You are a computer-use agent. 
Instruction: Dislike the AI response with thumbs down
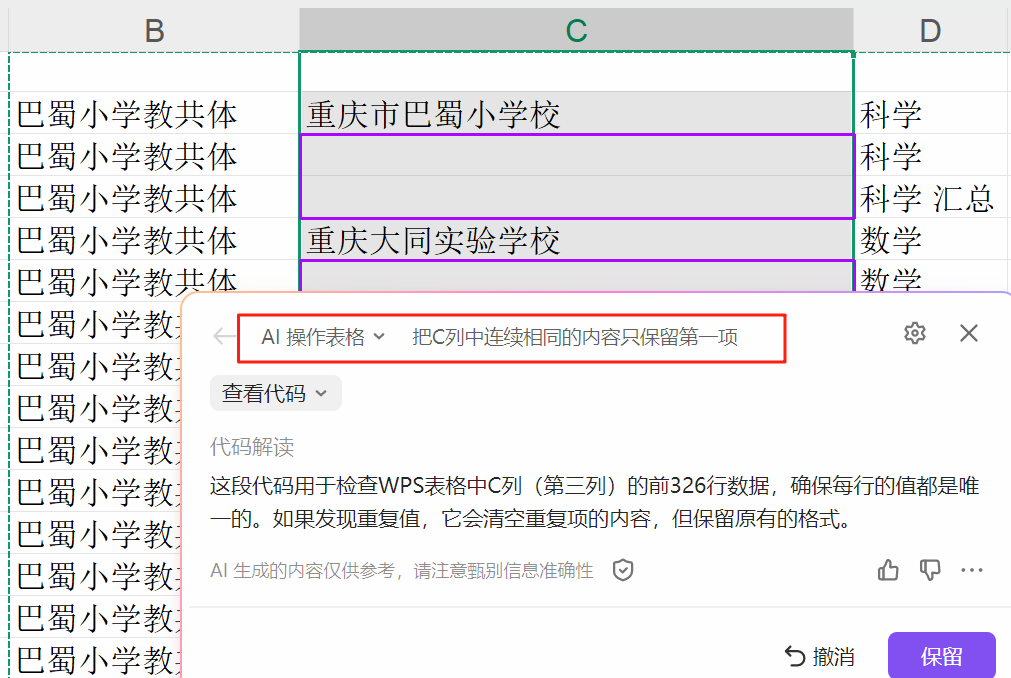tap(931, 569)
